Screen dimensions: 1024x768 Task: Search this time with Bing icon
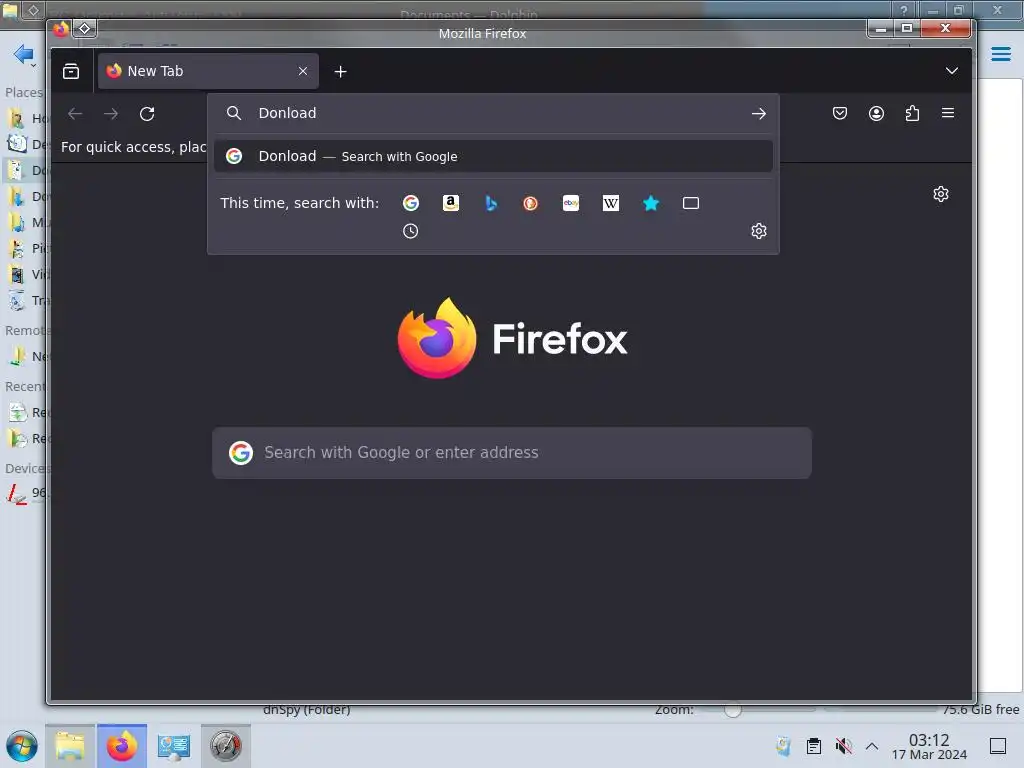(x=491, y=203)
